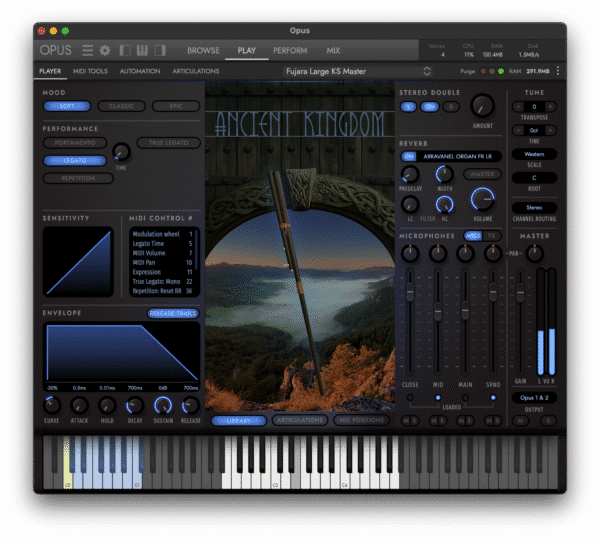600x538 pixels.
Task: Open the Opus 1 & 2 output dropdown
Action: click(x=534, y=398)
